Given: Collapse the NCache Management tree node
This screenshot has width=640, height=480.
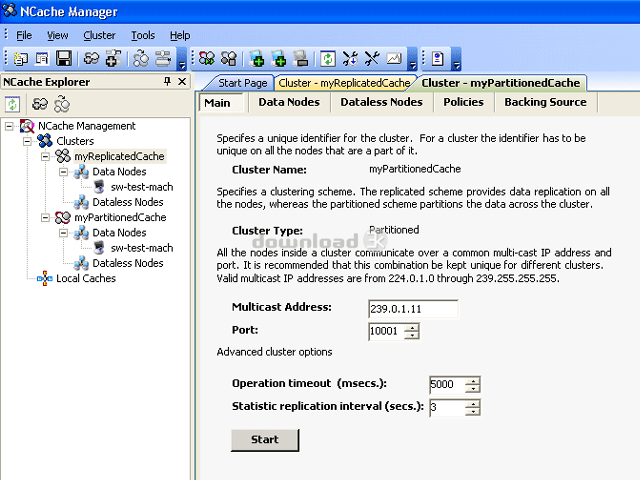Looking at the screenshot, I should point(9,126).
